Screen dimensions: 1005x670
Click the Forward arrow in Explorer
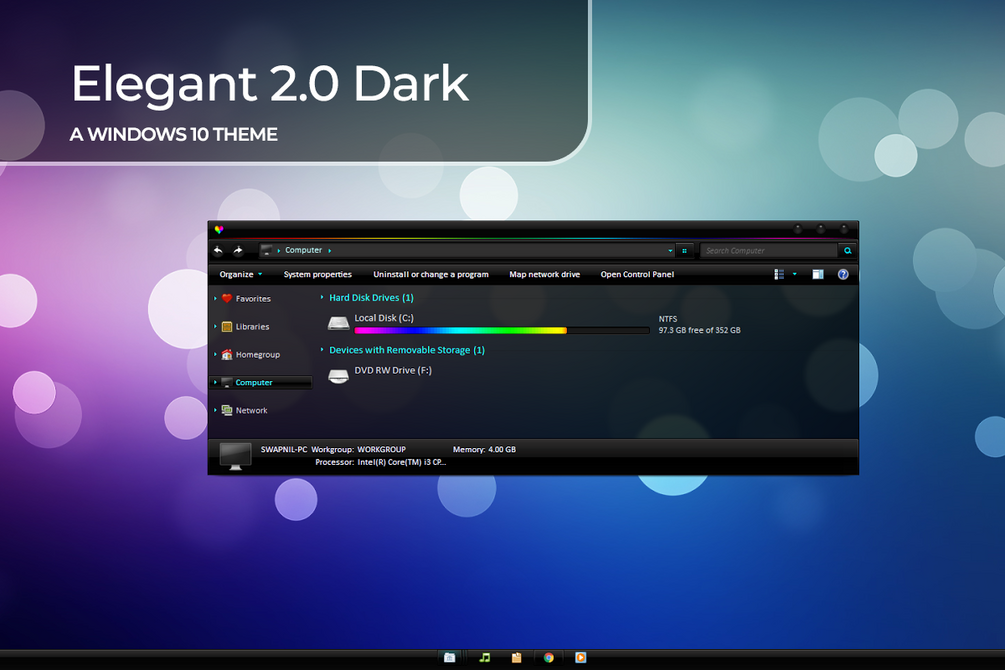tap(238, 250)
